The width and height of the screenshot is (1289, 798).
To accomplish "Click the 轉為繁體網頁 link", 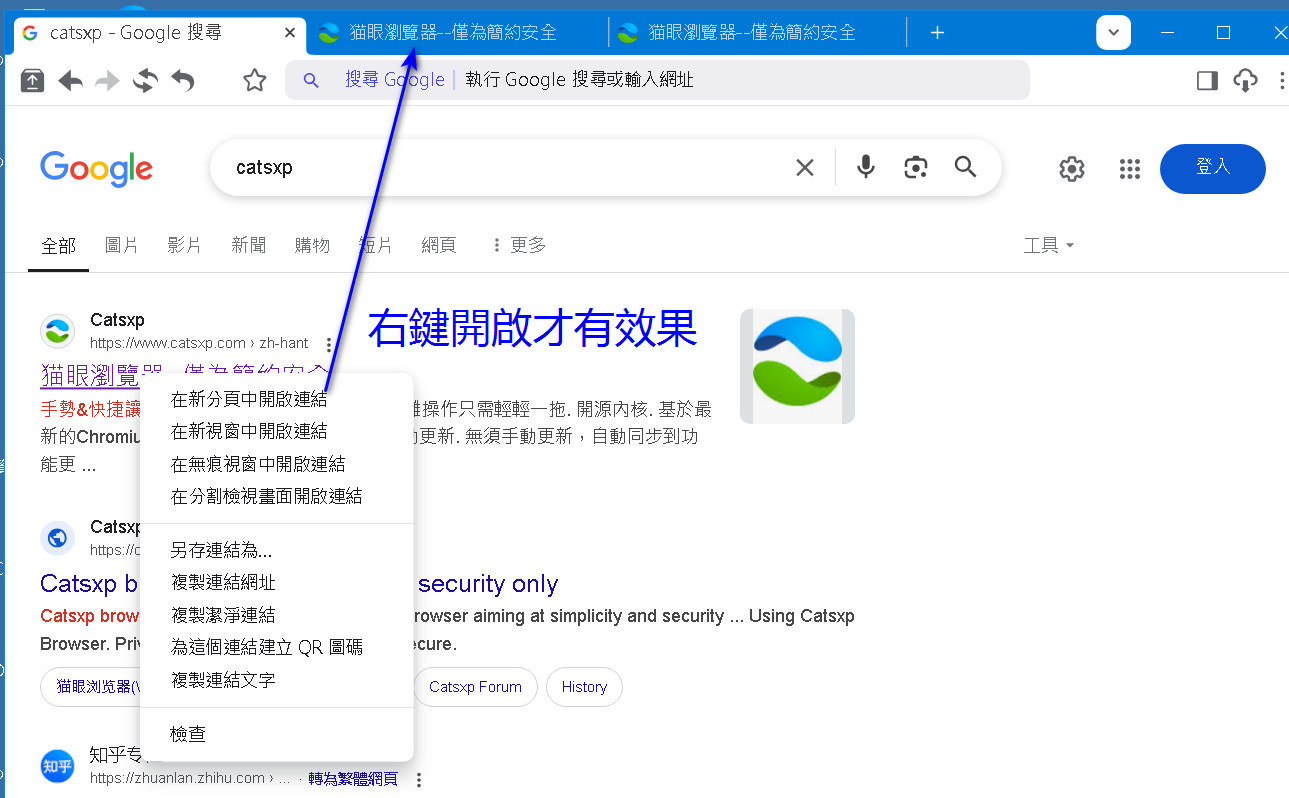I will pyautogui.click(x=353, y=779).
